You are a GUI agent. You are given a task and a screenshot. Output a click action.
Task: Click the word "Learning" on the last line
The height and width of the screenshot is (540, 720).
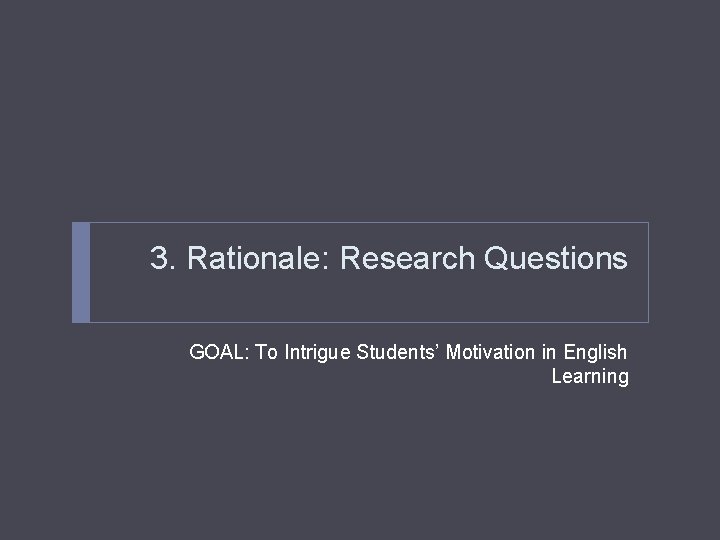(x=590, y=377)
